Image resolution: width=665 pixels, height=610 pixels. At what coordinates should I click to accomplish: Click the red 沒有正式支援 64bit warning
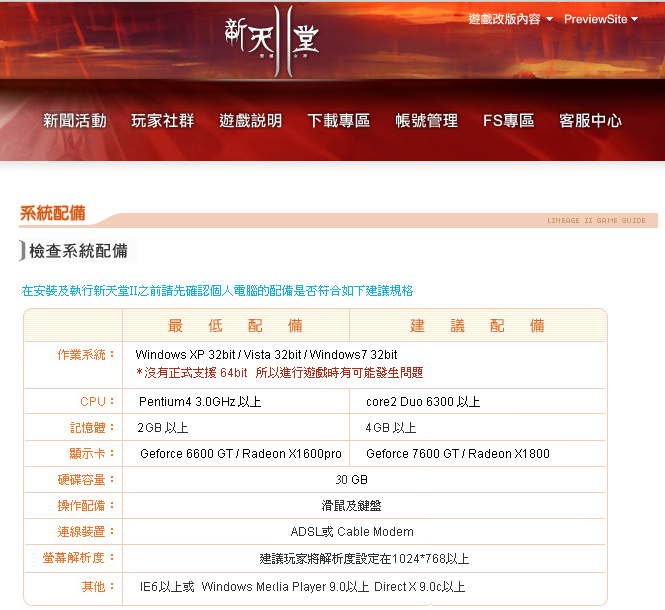coord(279,373)
